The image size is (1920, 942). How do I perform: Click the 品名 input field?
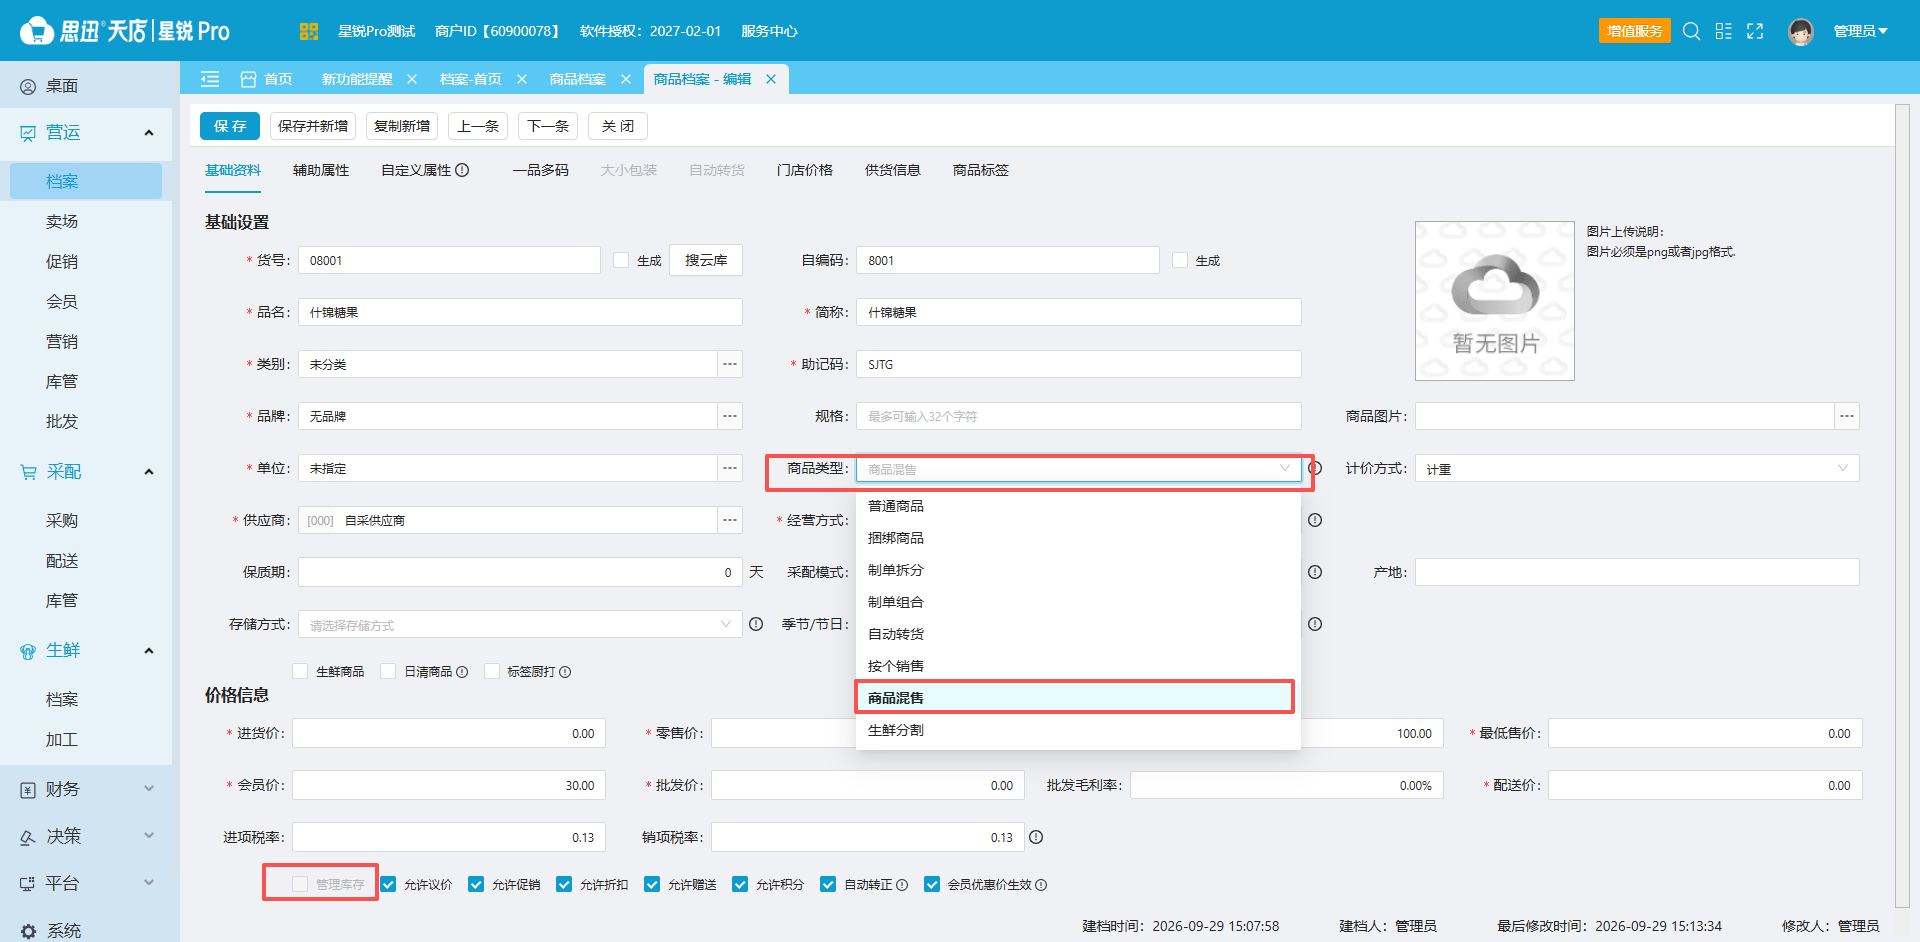coord(520,312)
